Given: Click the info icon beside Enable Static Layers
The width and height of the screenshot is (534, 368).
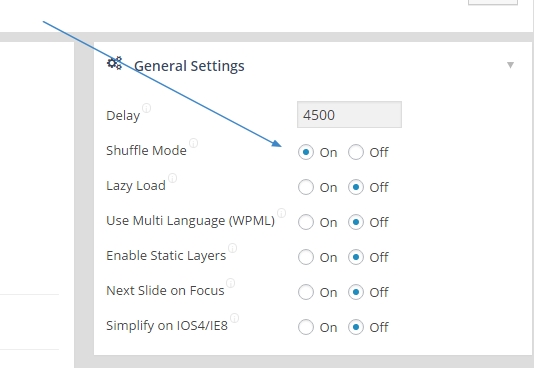Looking at the screenshot, I should 232,248.
